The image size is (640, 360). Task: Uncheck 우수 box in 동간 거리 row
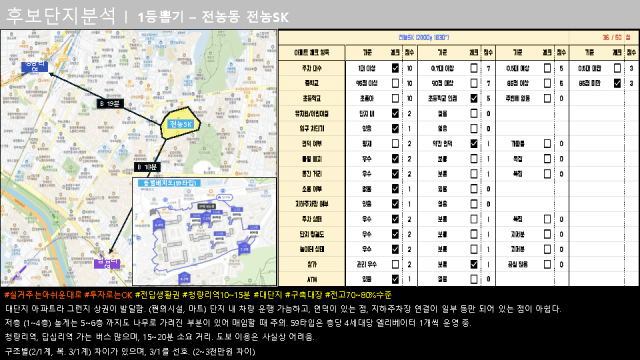tap(395, 174)
